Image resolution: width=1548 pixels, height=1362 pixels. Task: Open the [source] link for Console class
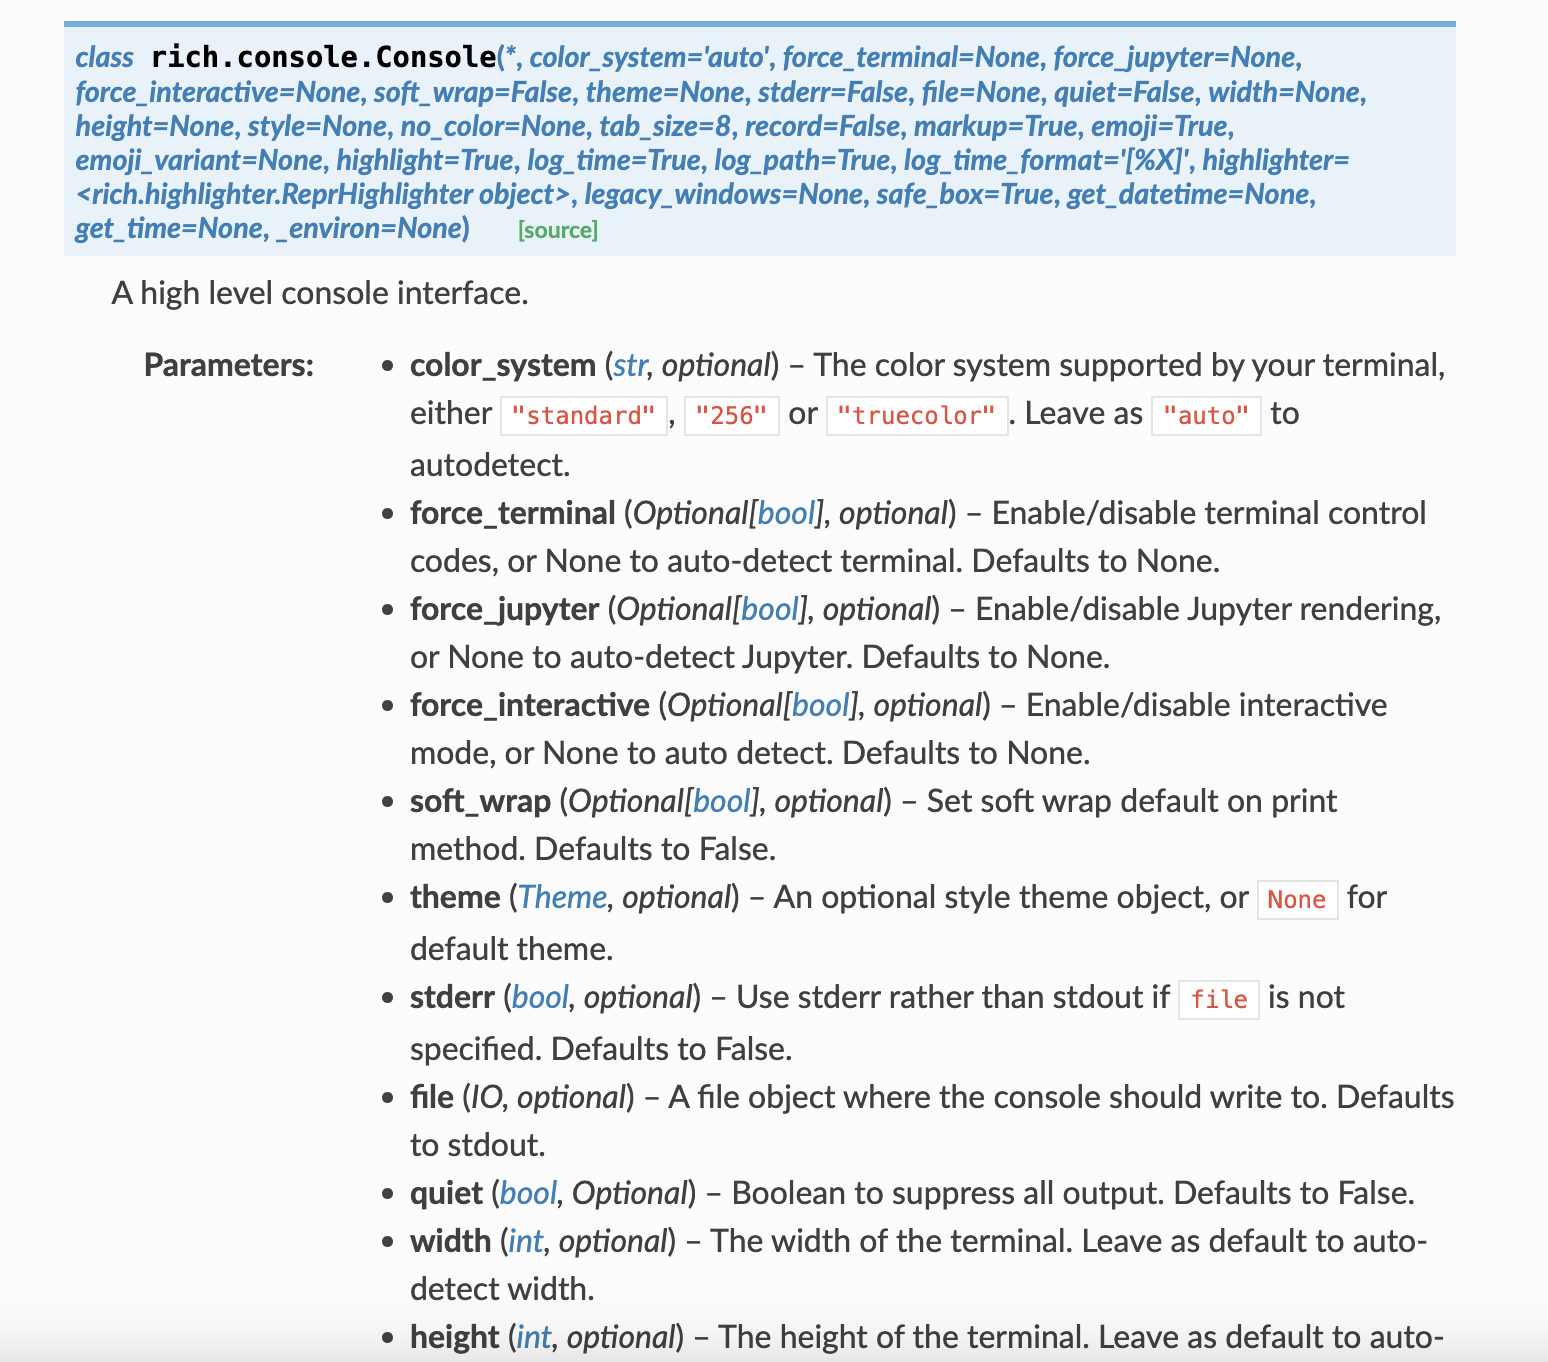click(557, 230)
